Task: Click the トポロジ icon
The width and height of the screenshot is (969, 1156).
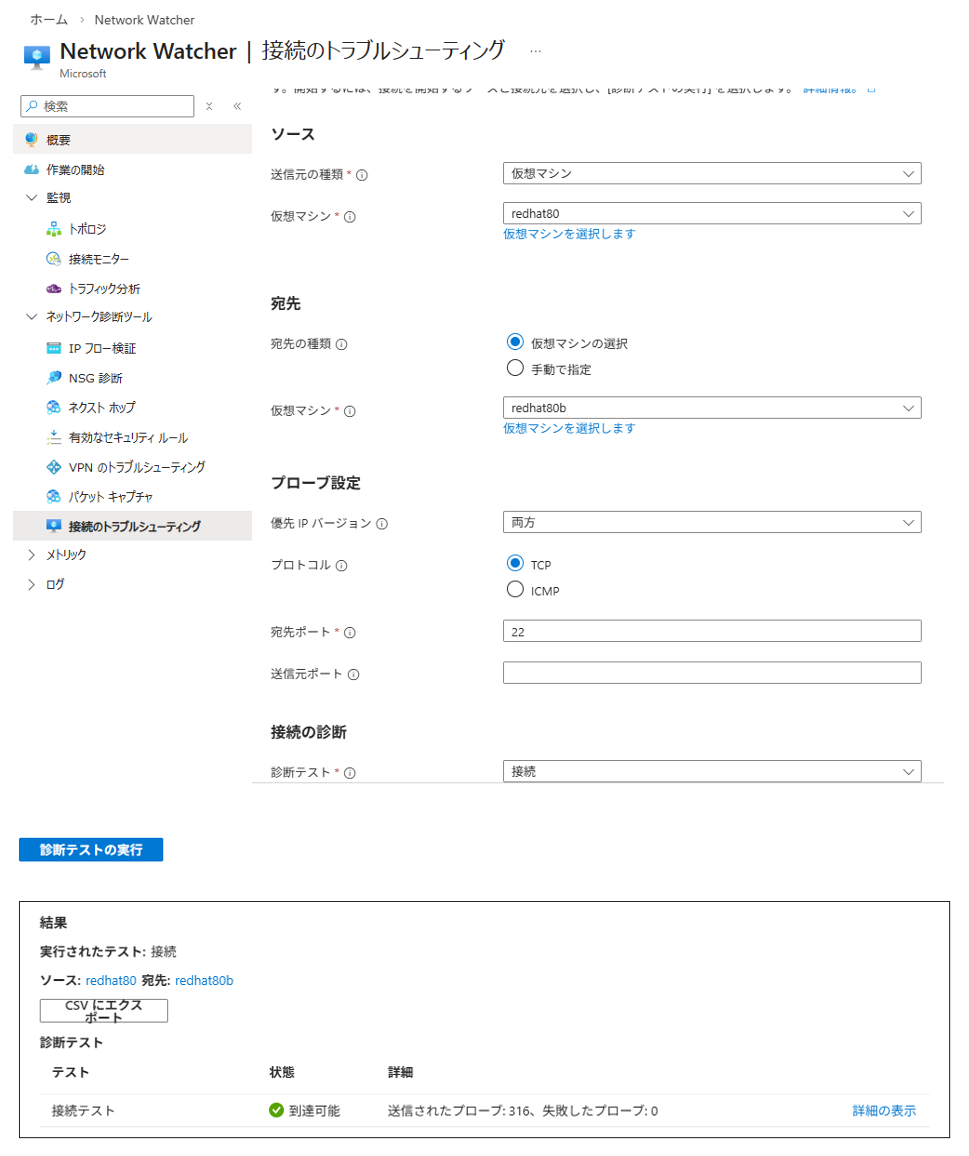Action: 54,229
